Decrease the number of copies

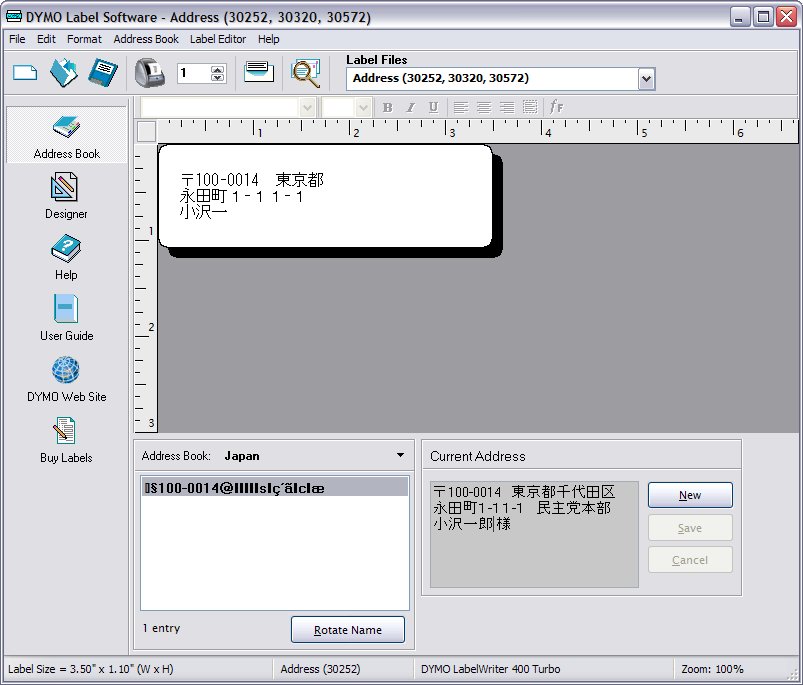[x=218, y=77]
